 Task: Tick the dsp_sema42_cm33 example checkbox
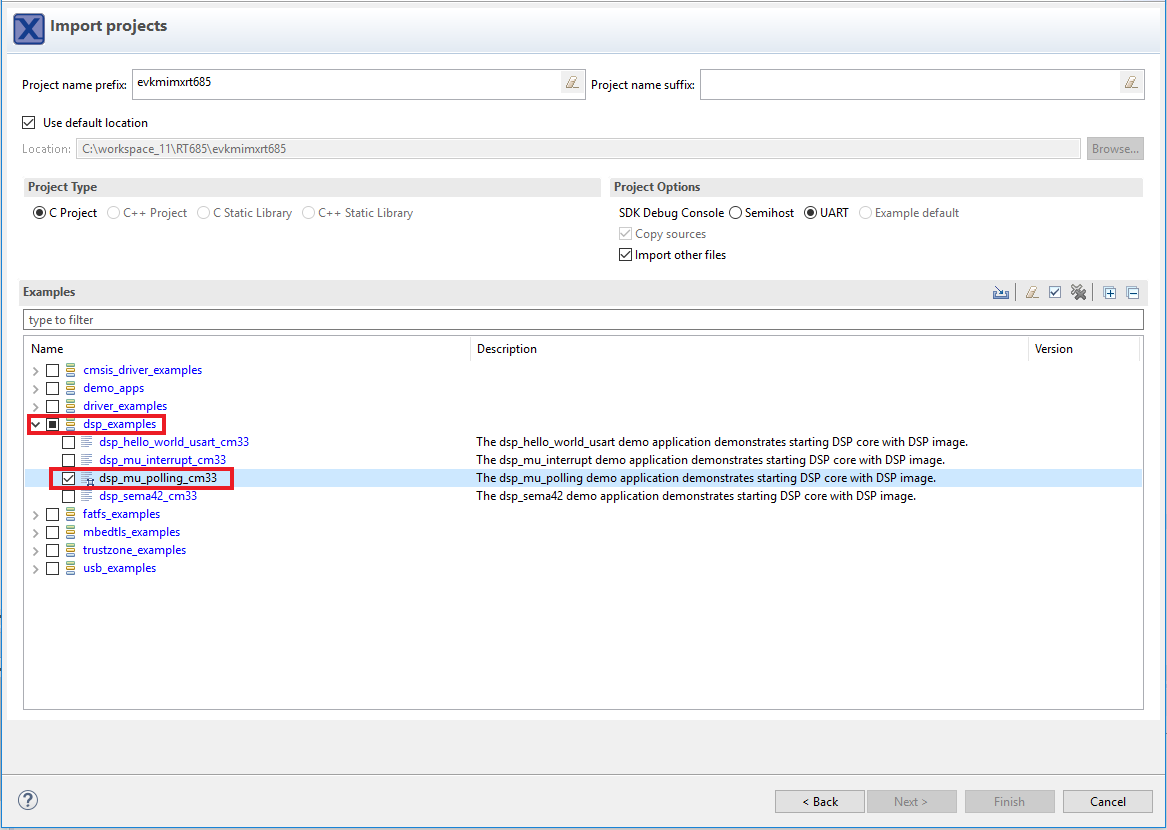coord(68,496)
